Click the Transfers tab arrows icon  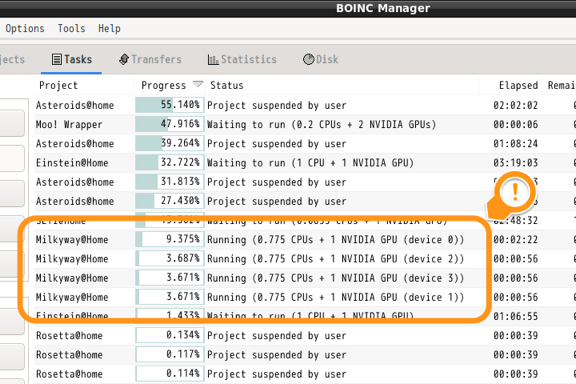coord(124,59)
